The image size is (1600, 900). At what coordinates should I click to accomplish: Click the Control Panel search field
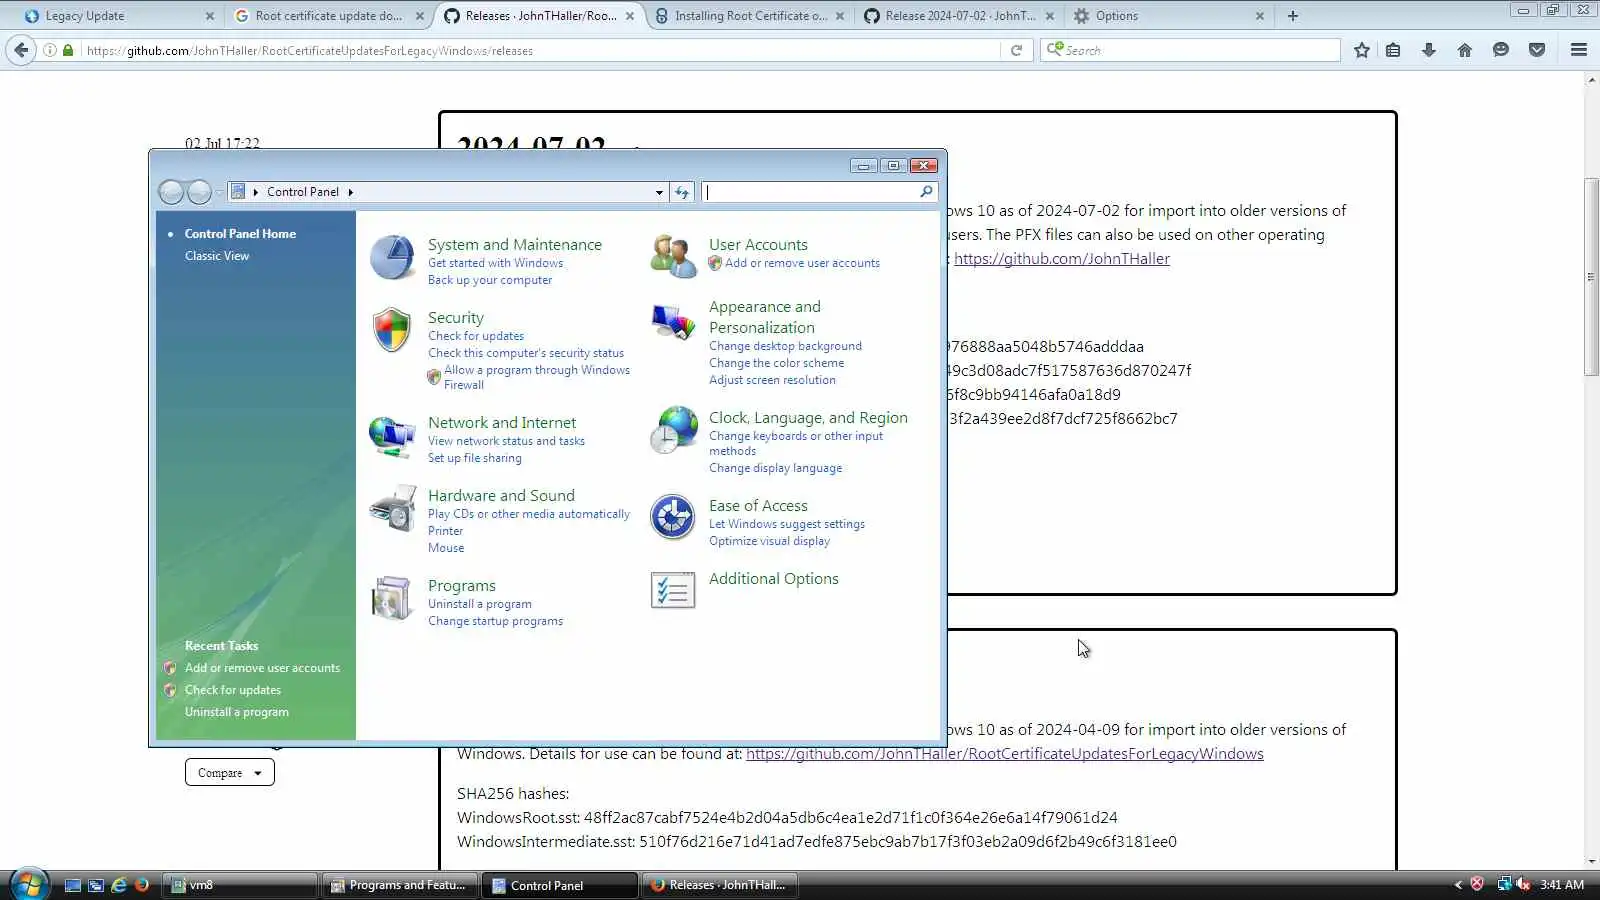point(810,192)
